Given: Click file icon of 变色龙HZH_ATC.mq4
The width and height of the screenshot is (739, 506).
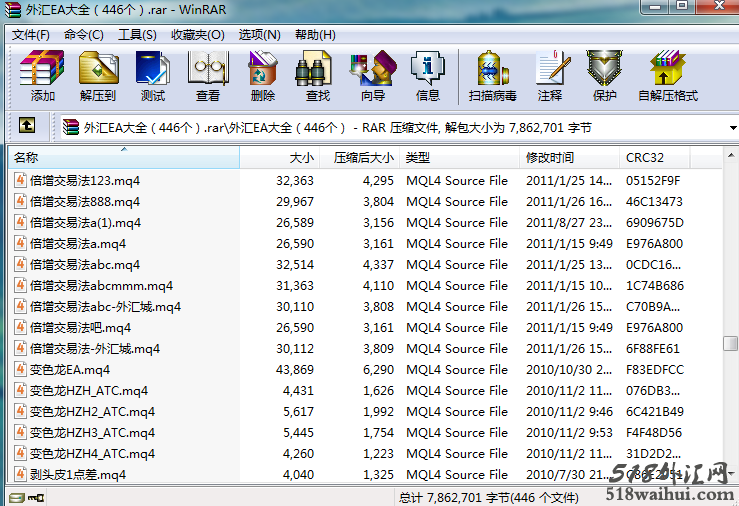Looking at the screenshot, I should pos(20,391).
